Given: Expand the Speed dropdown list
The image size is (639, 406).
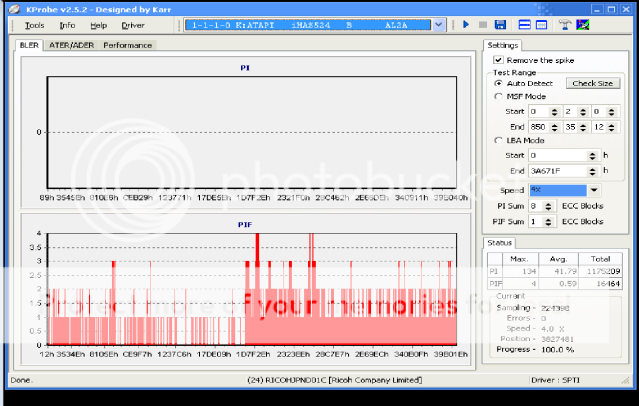Looking at the screenshot, I should point(594,190).
